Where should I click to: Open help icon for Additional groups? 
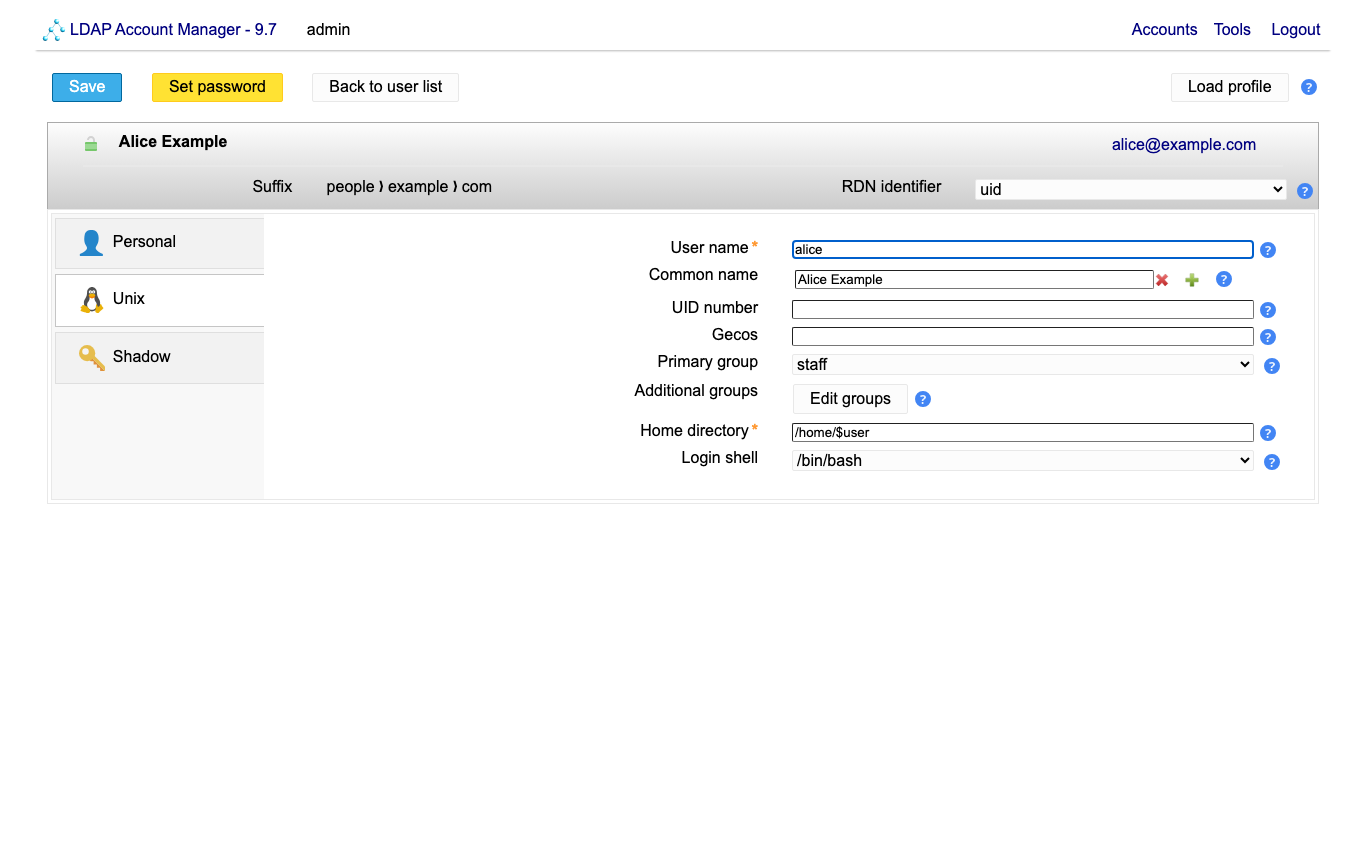(923, 399)
